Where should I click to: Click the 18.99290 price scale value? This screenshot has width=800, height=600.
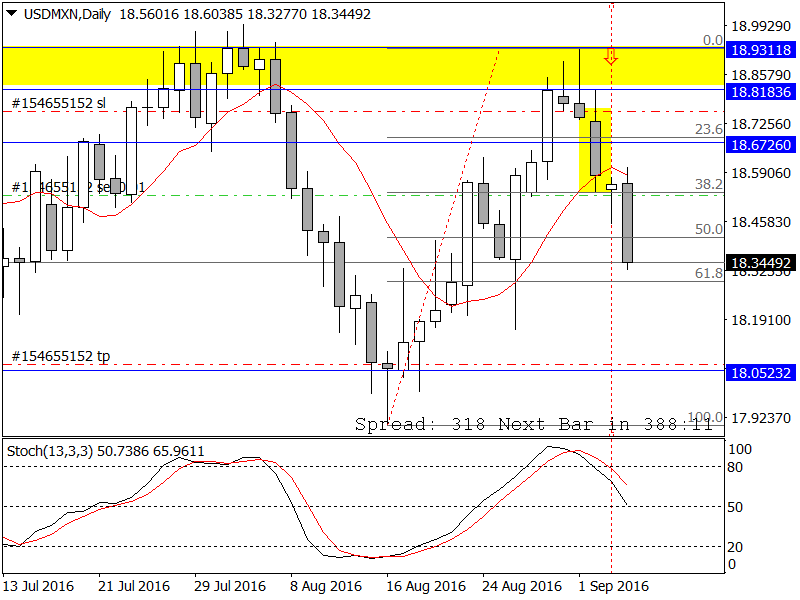[761, 27]
